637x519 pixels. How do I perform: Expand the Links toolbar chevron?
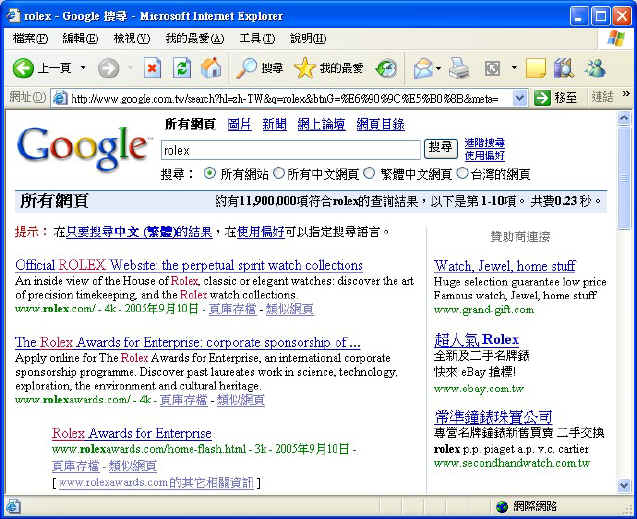tap(626, 94)
